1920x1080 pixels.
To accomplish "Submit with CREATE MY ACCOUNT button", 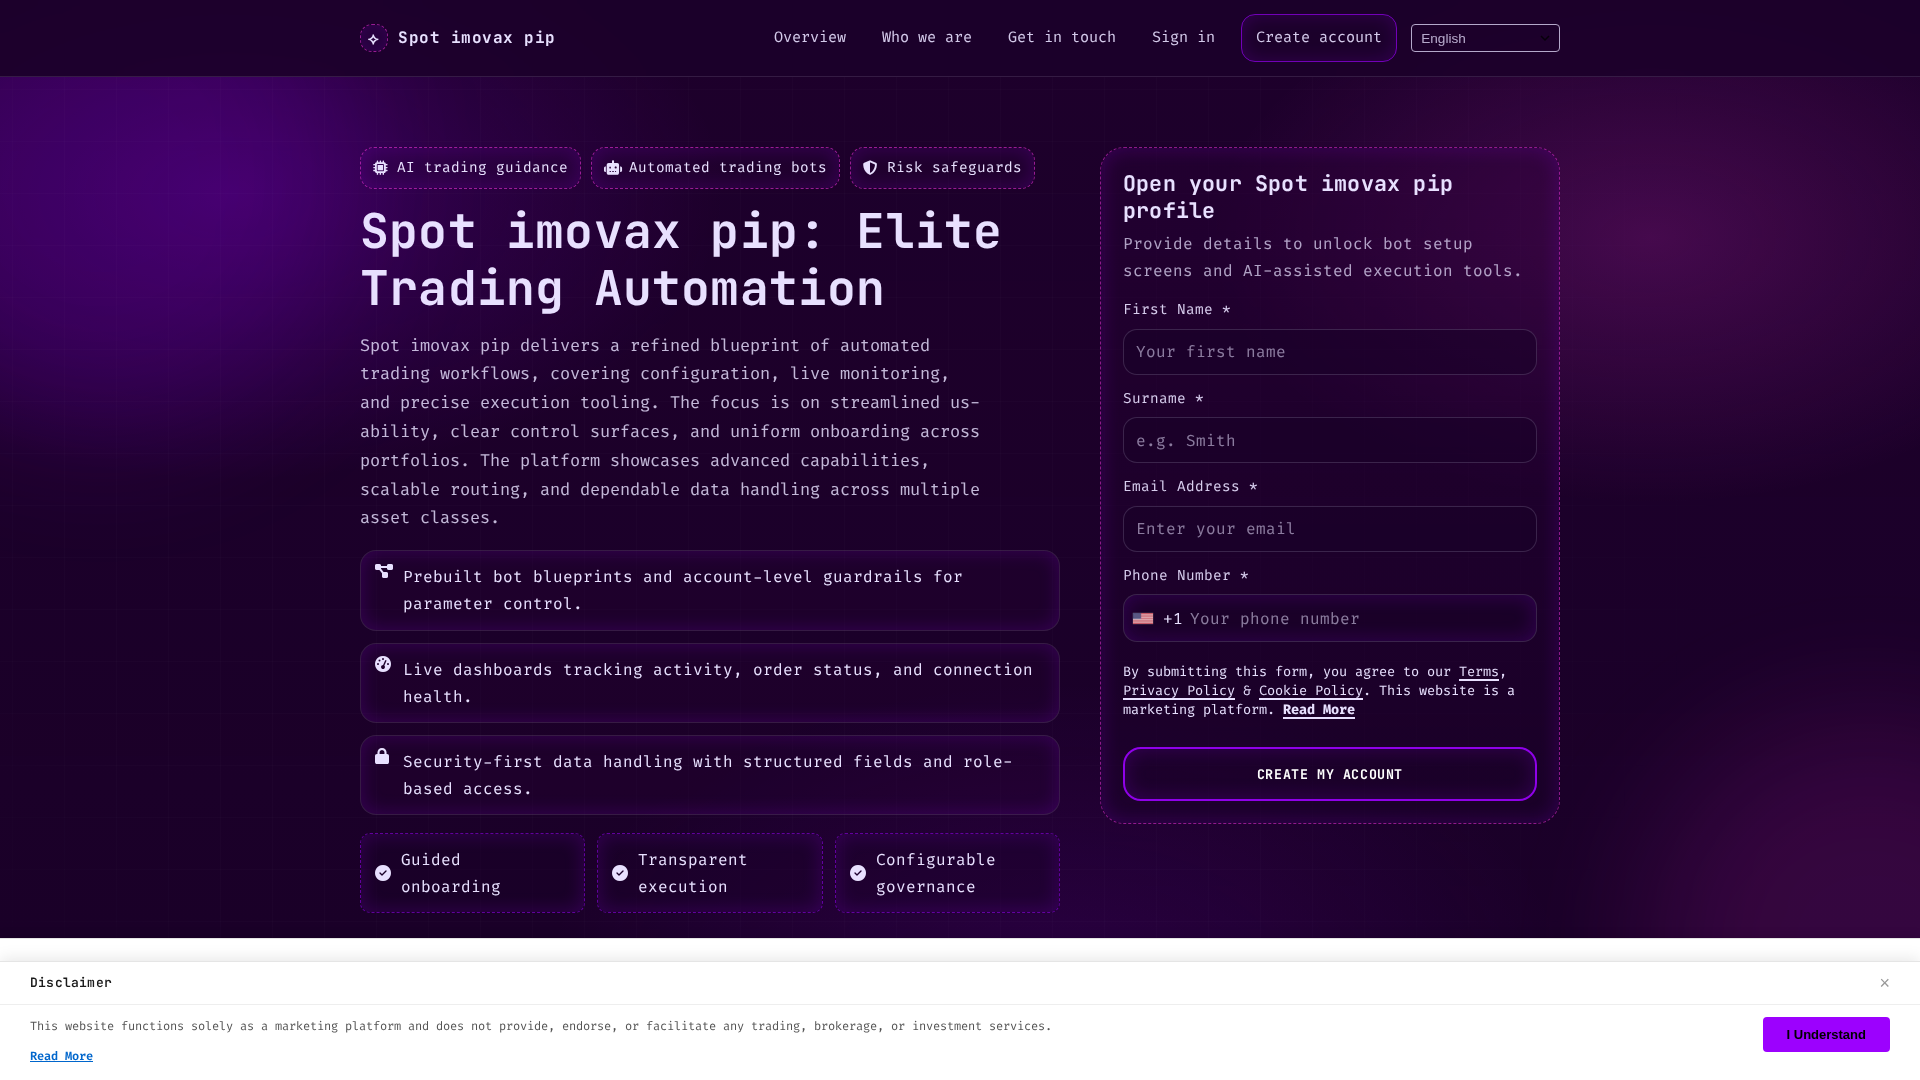I will [x=1330, y=774].
